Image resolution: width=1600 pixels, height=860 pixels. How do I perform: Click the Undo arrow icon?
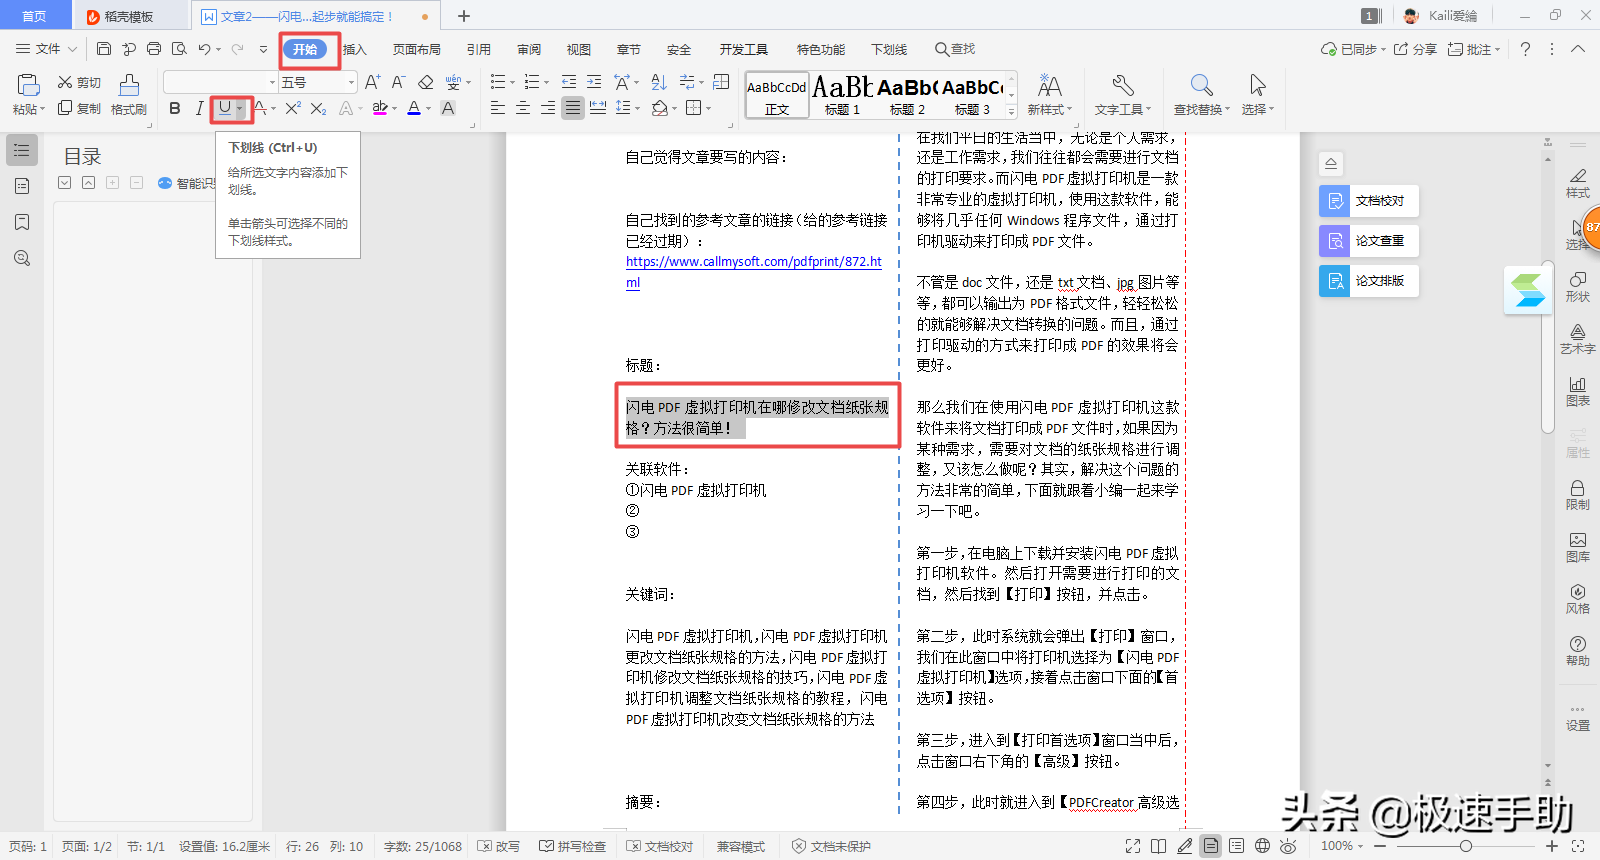[x=204, y=49]
